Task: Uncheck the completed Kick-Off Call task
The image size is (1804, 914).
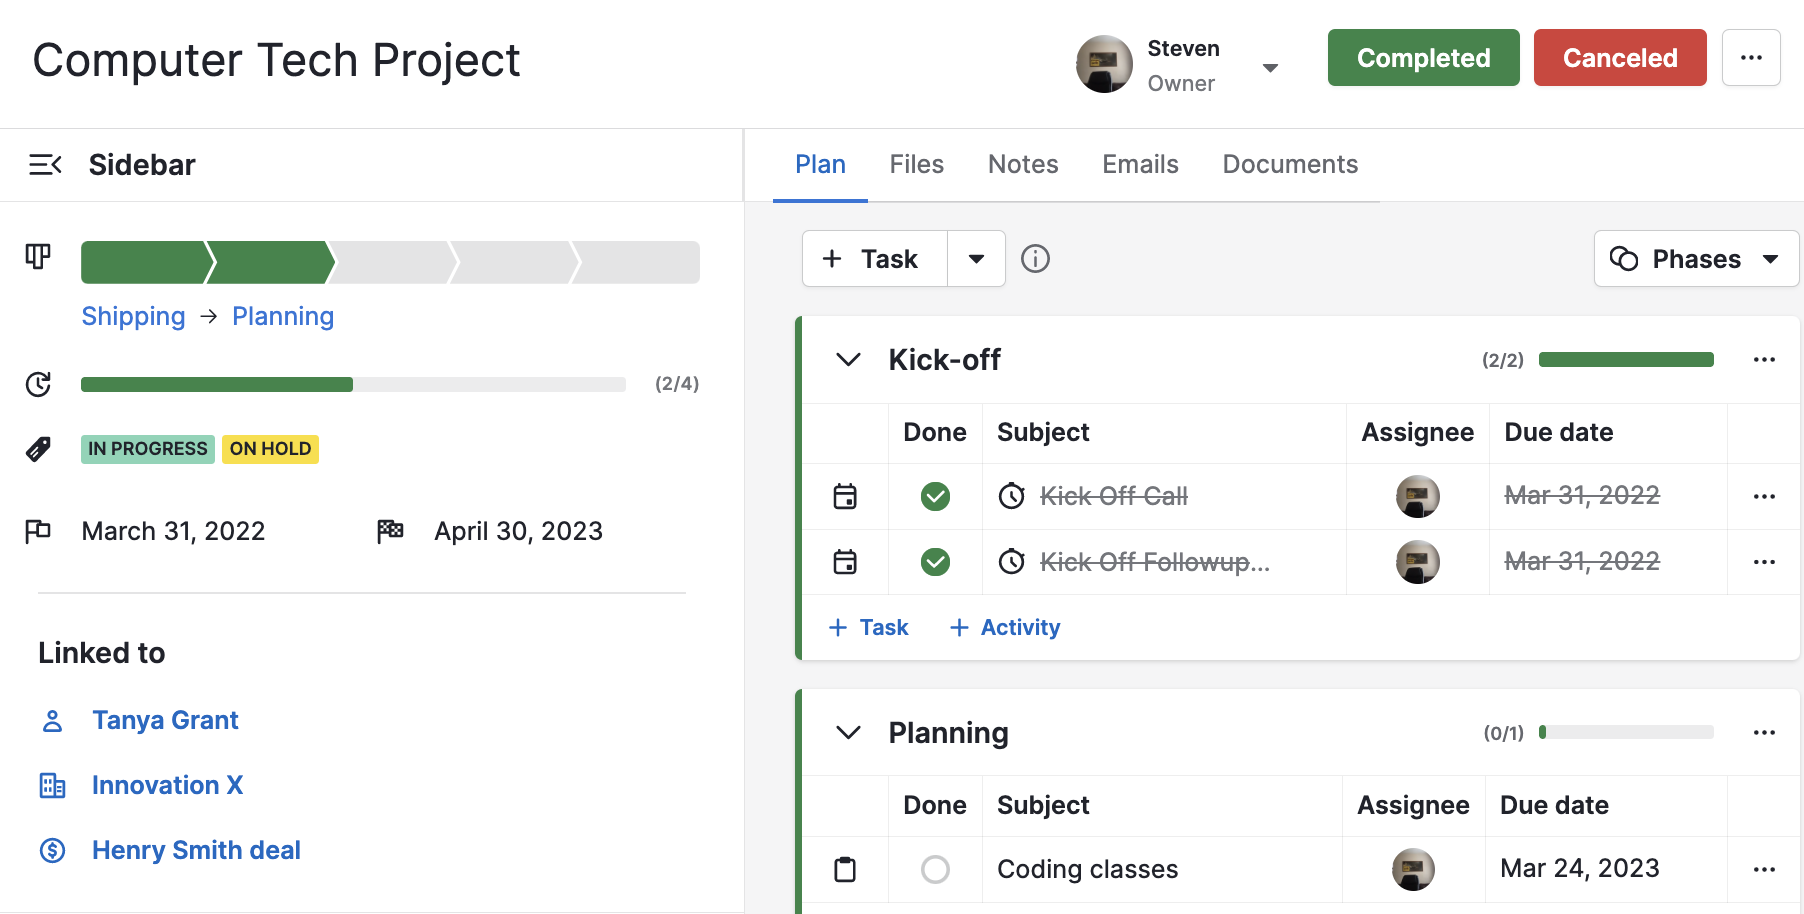Action: point(934,495)
